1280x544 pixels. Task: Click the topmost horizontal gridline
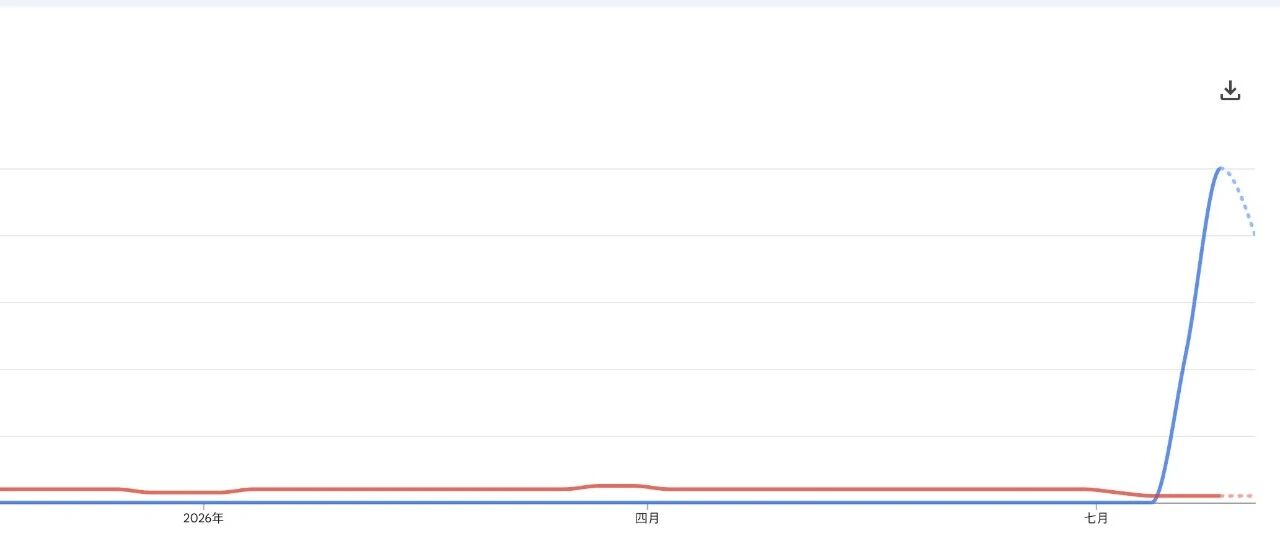[628, 169]
